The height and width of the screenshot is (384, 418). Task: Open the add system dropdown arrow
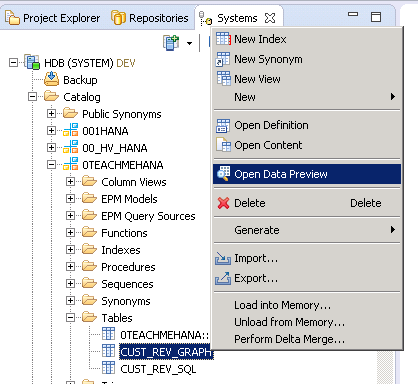[x=189, y=43]
